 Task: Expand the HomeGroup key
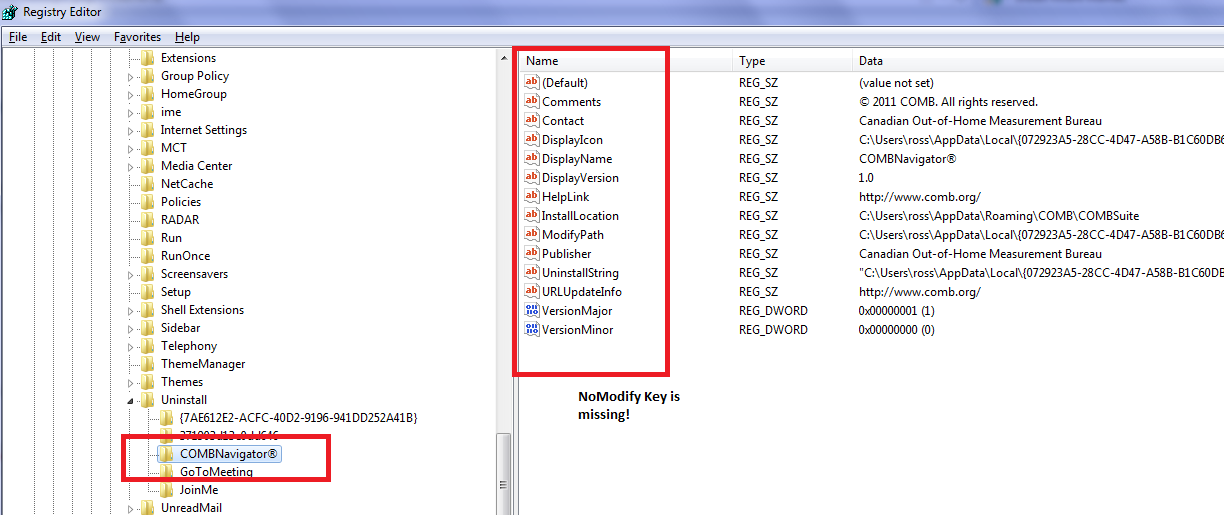click(131, 94)
